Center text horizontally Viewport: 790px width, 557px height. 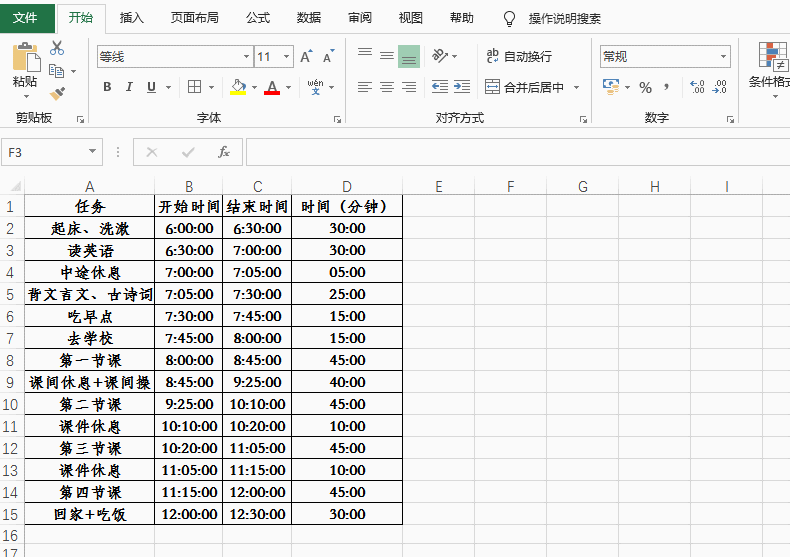387,87
